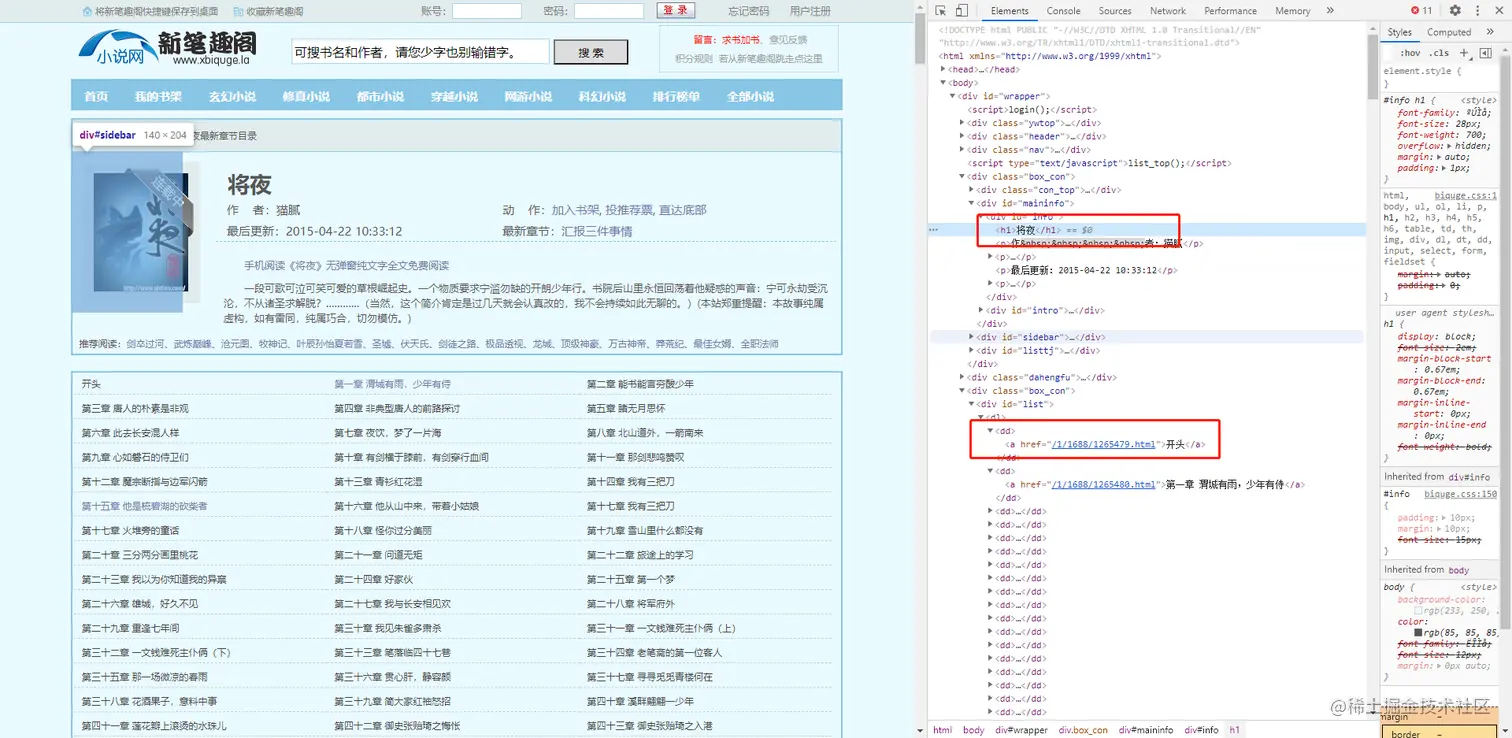This screenshot has width=1512, height=738.
Task: Click the 密码 password input field
Action: [x=609, y=11]
